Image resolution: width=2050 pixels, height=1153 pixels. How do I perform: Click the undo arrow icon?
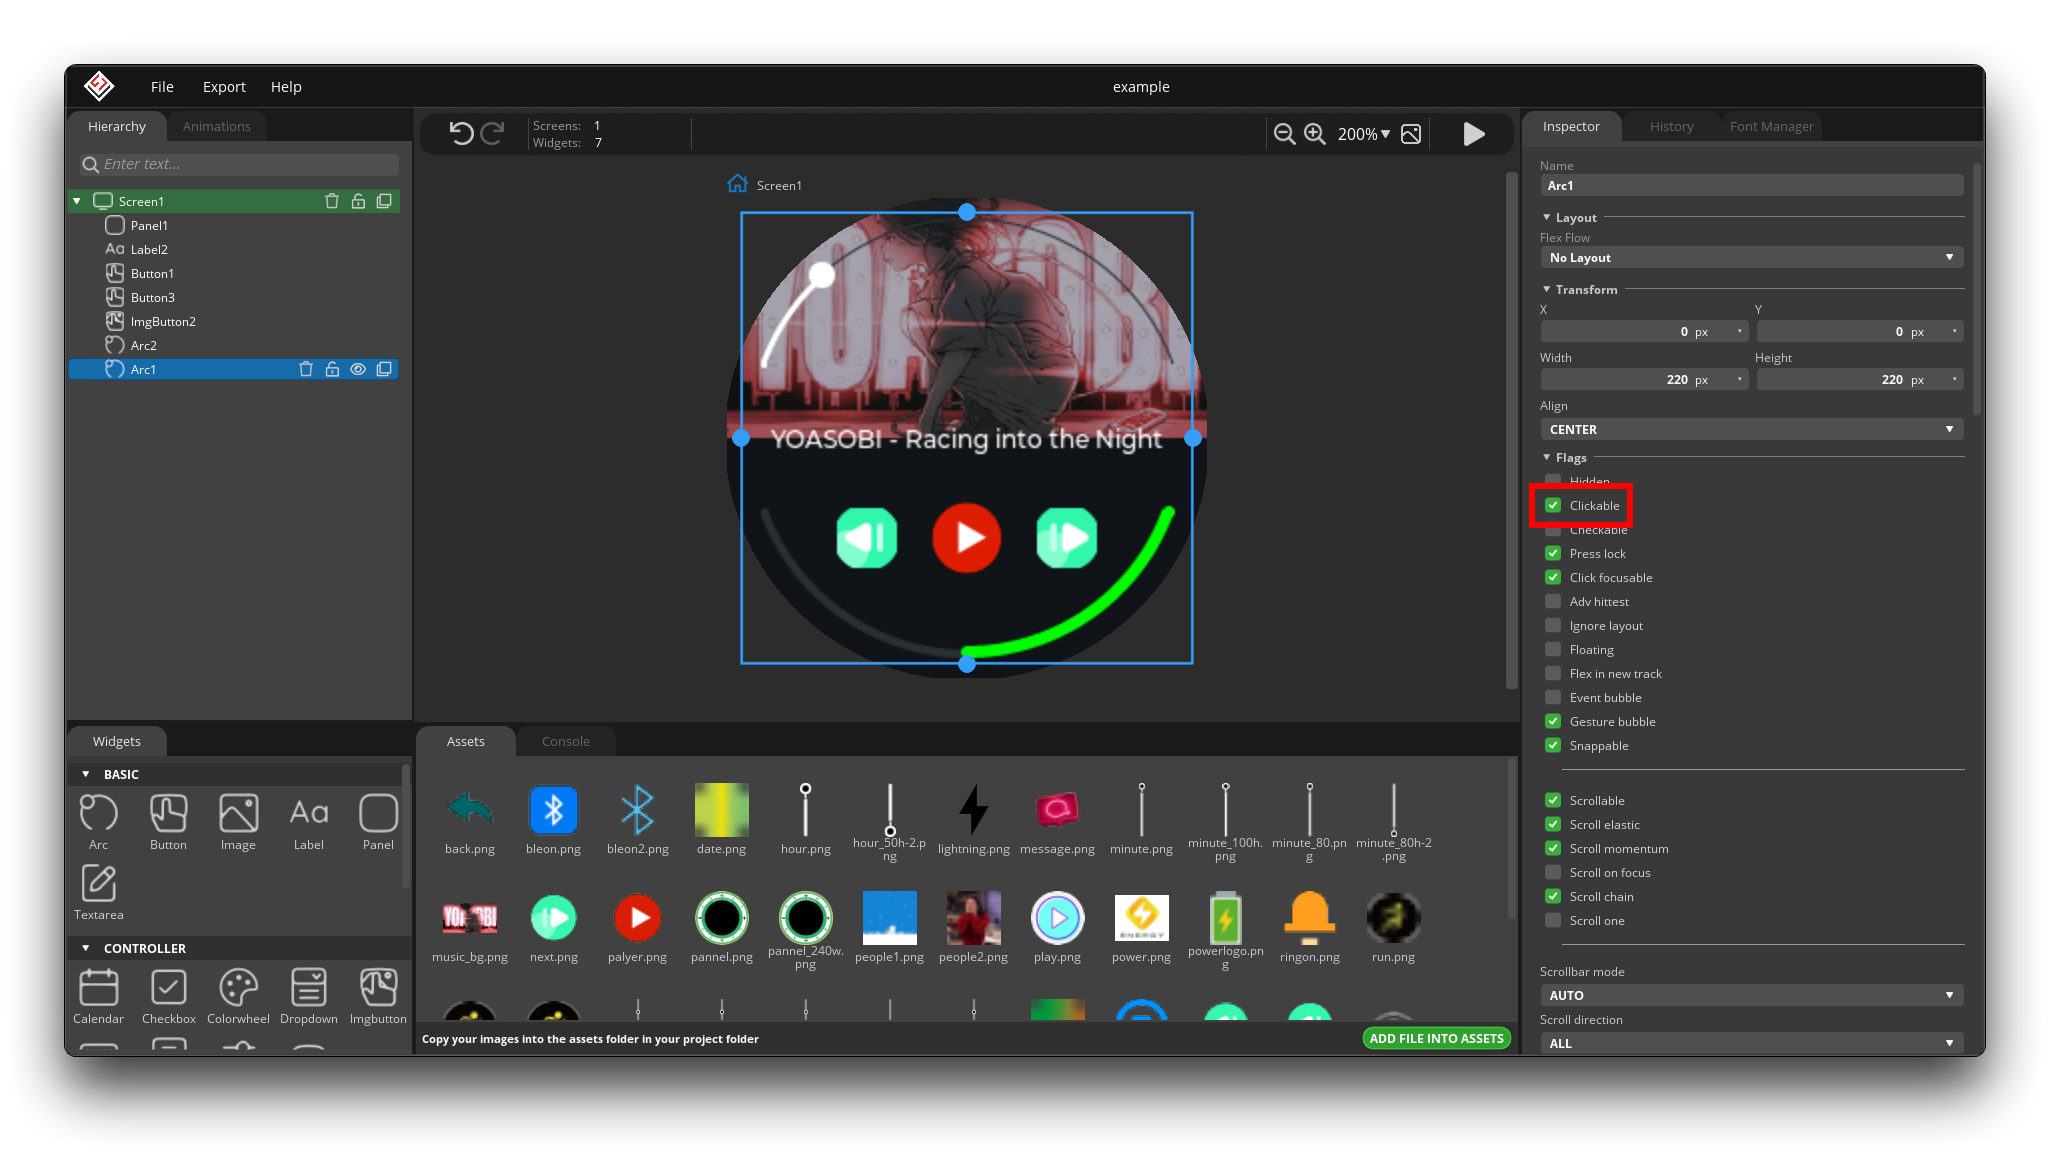point(461,133)
